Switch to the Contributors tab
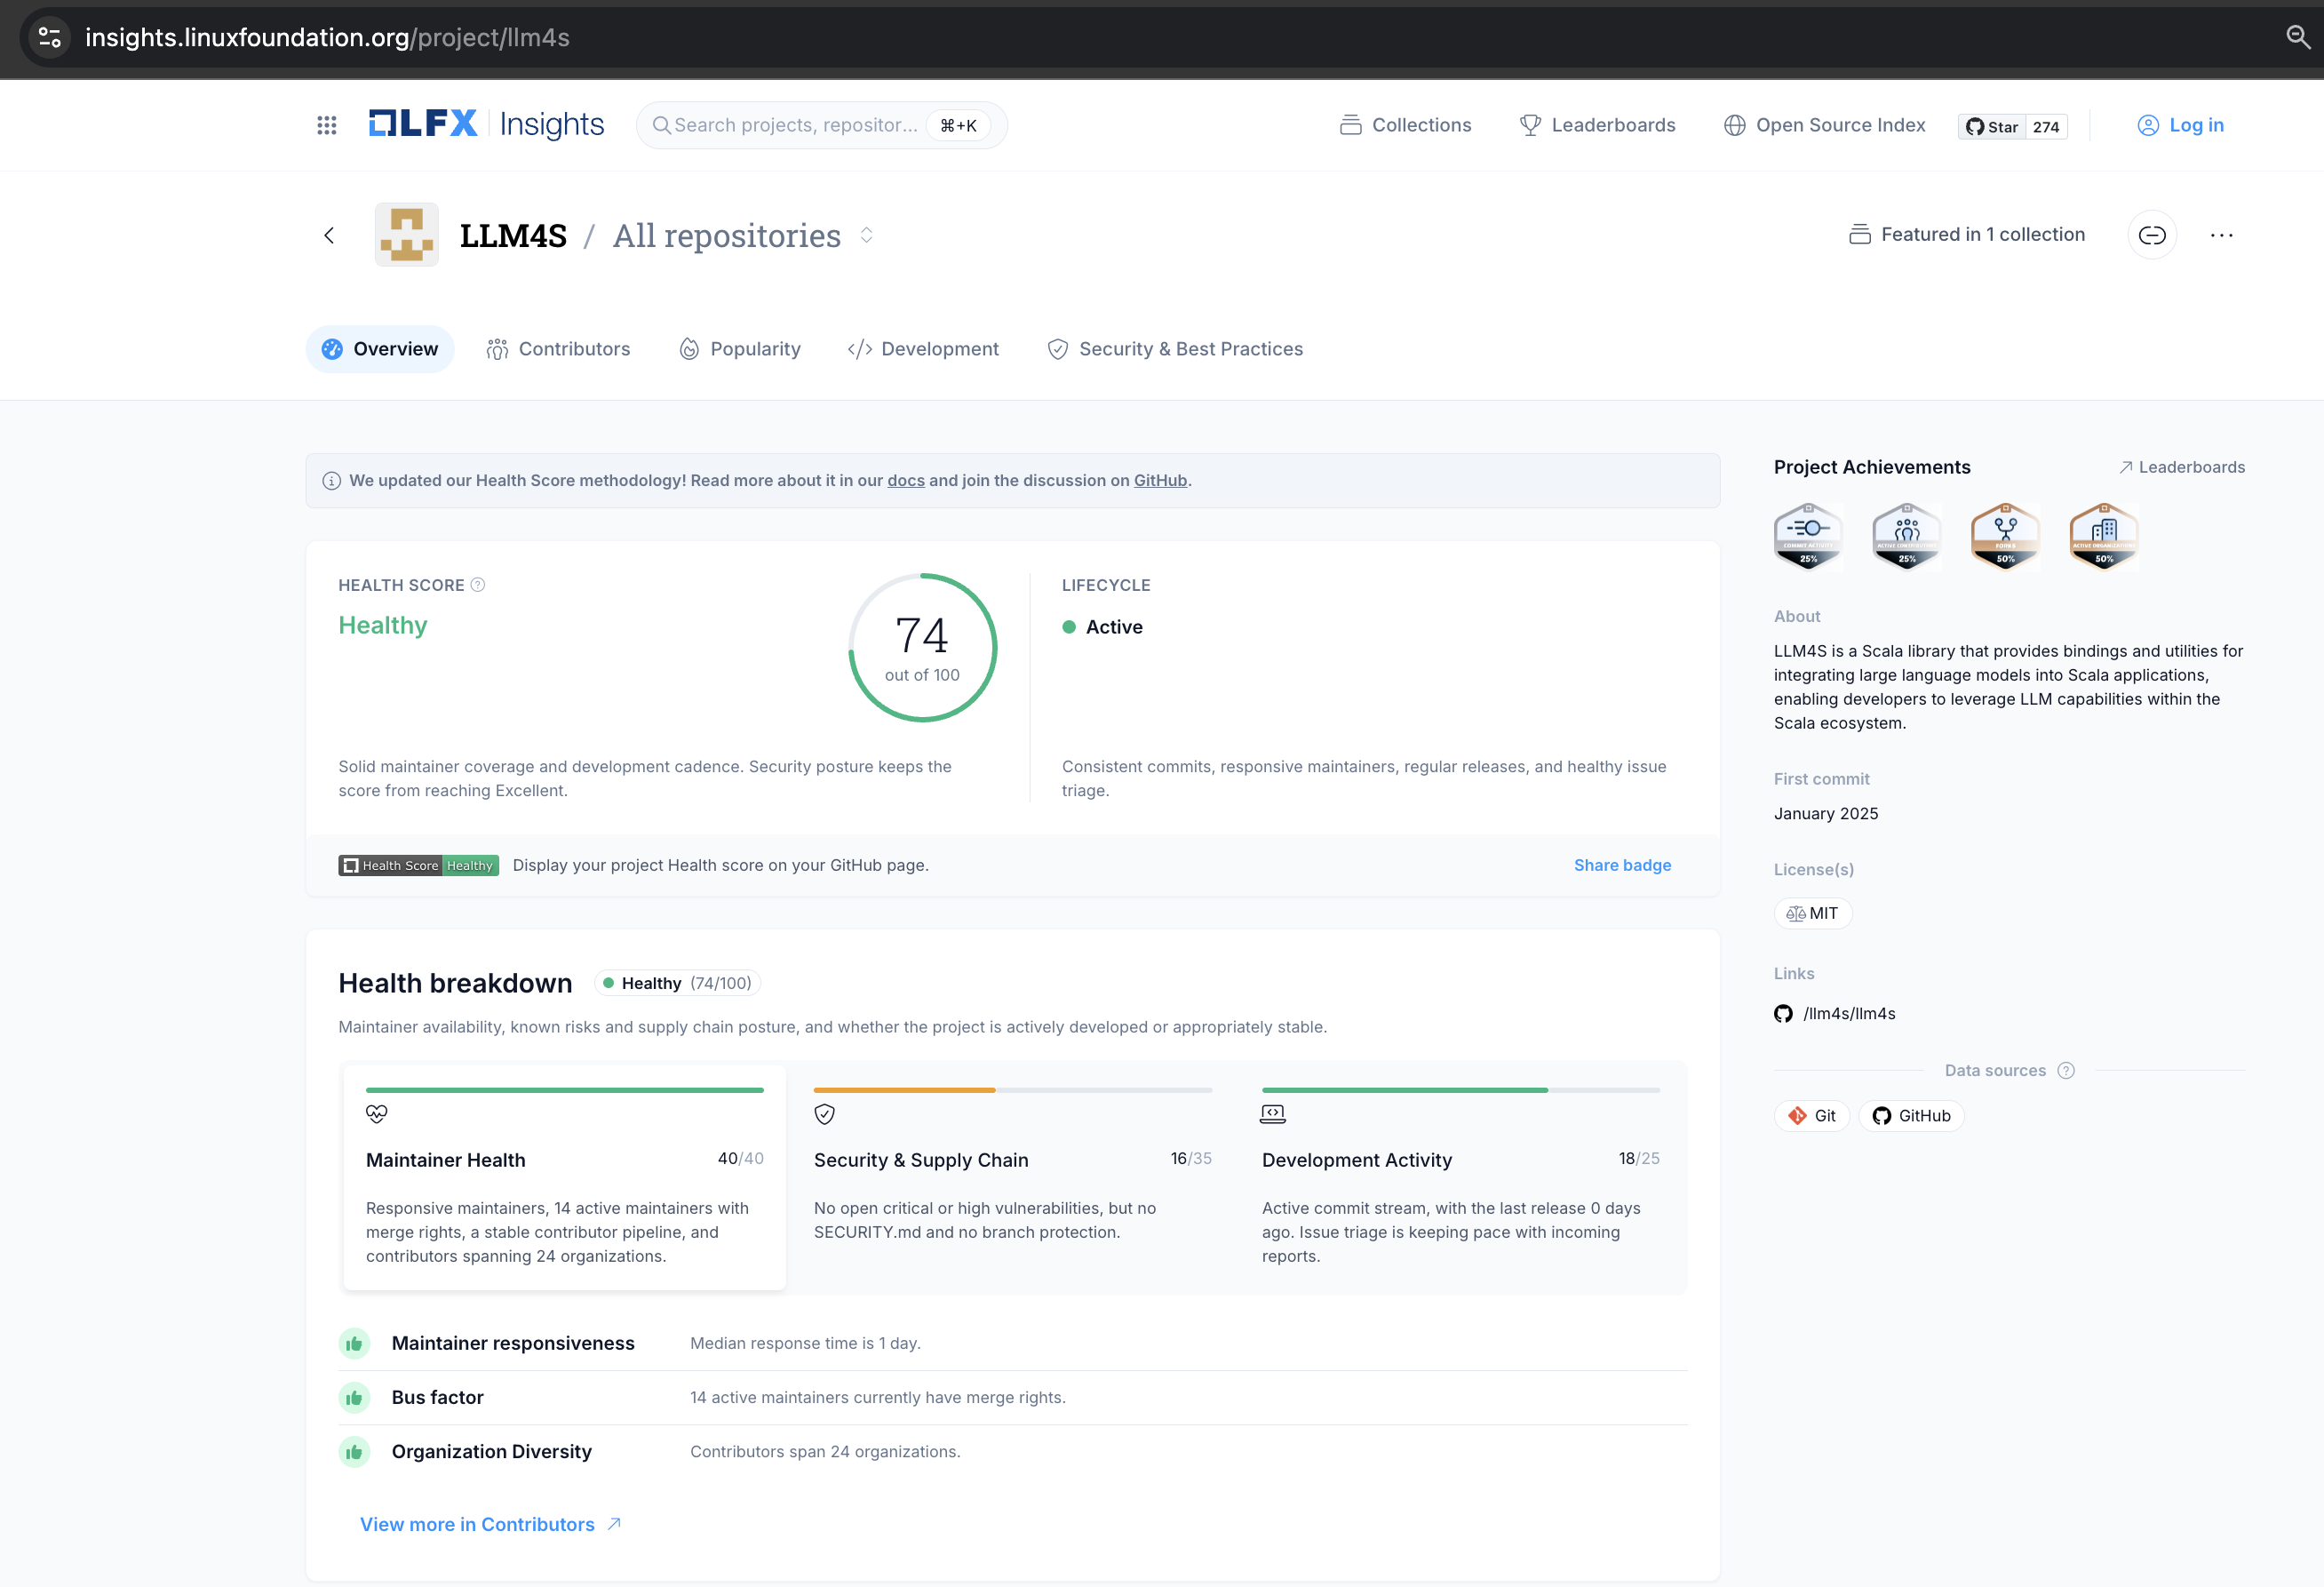Screen dimensions: 2324x1587 558,349
